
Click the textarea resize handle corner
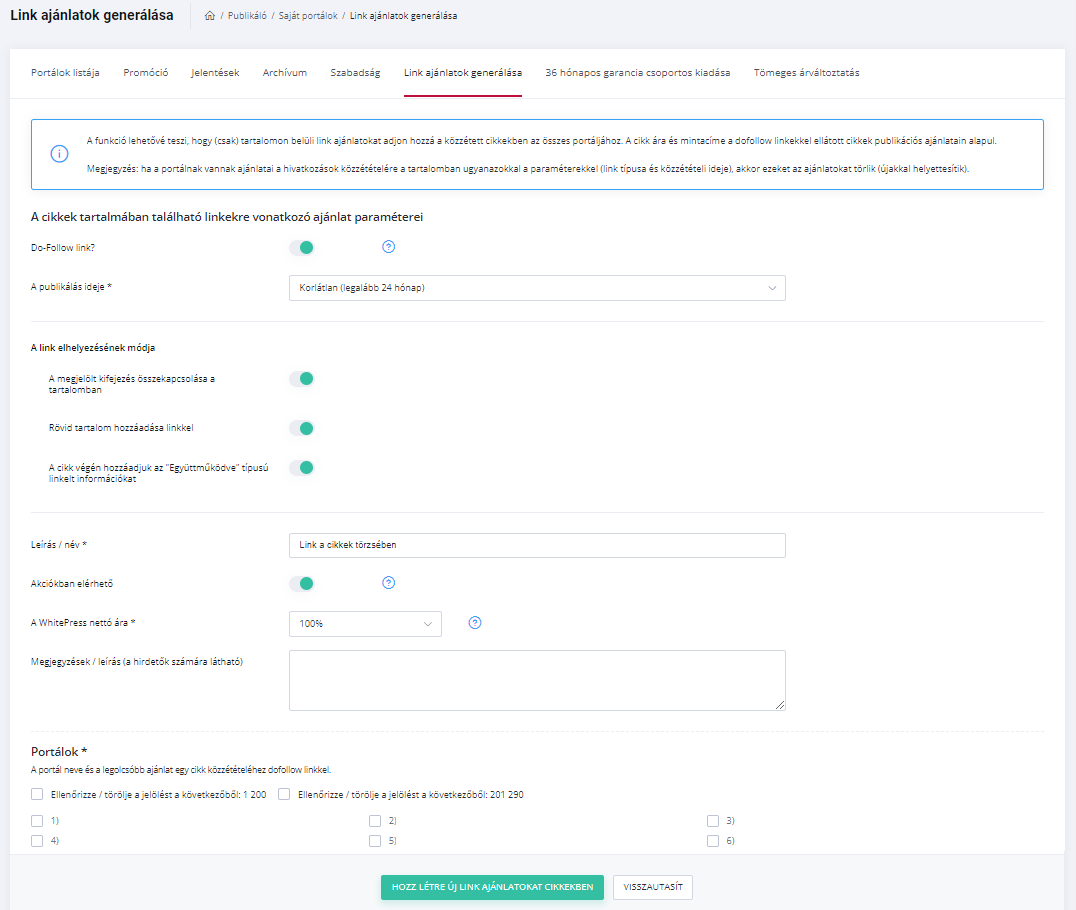coord(780,705)
